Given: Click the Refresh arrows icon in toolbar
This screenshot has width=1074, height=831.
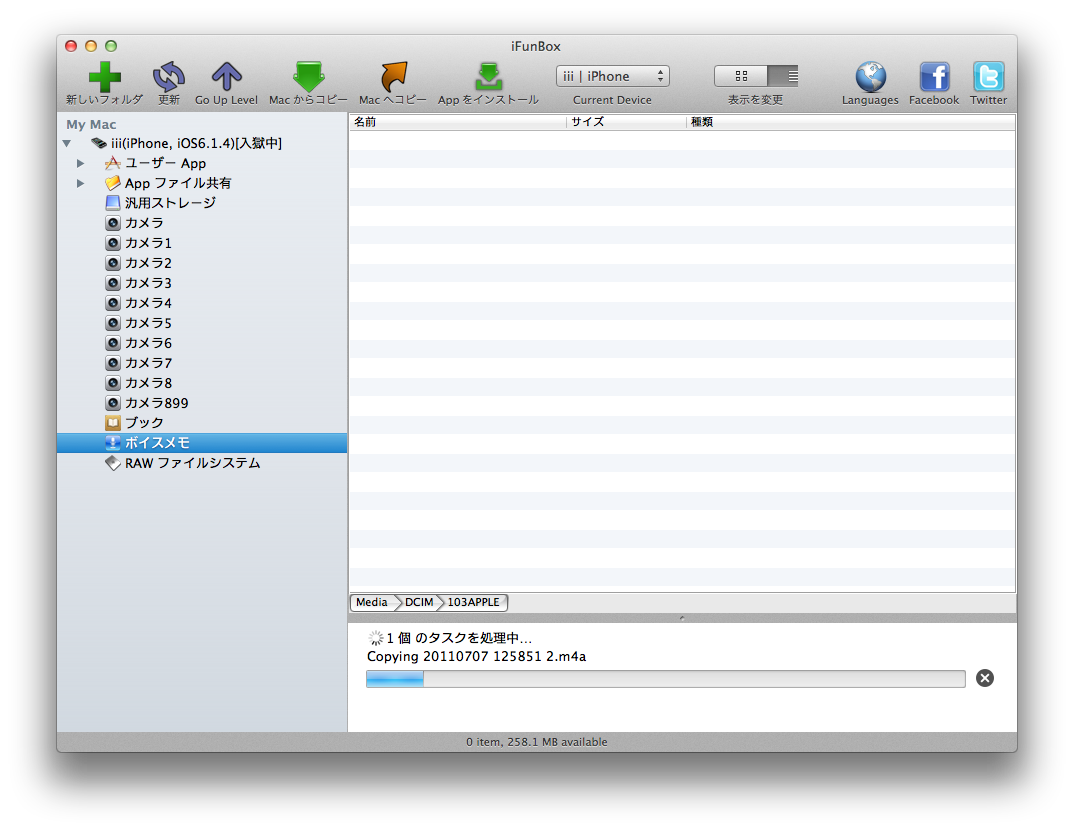Looking at the screenshot, I should [x=168, y=77].
